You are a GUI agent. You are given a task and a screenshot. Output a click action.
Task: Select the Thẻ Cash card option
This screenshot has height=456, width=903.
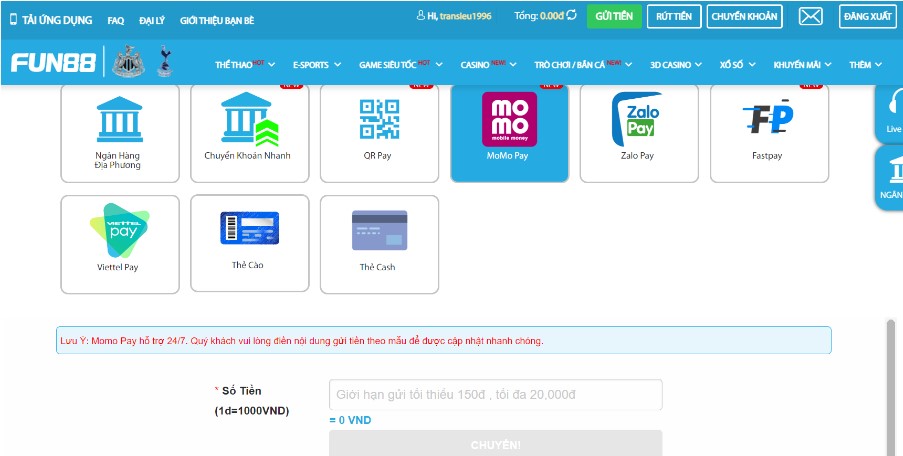click(x=379, y=244)
